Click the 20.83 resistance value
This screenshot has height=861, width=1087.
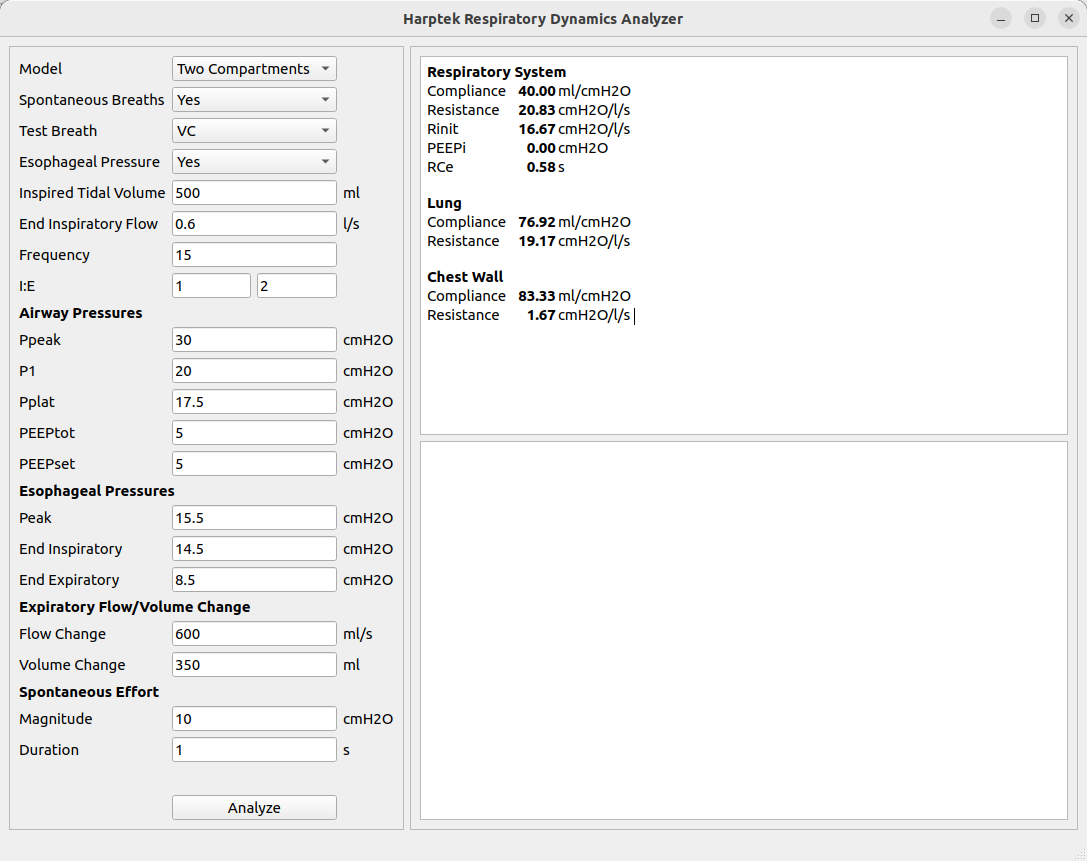click(x=537, y=110)
